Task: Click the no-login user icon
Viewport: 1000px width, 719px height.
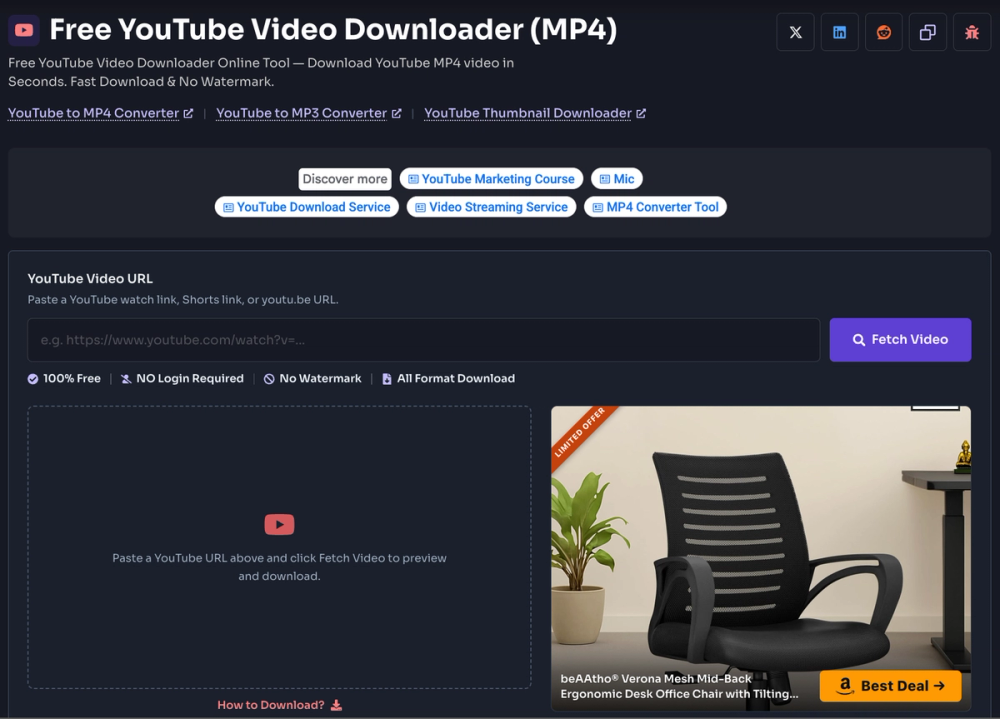Action: point(126,379)
